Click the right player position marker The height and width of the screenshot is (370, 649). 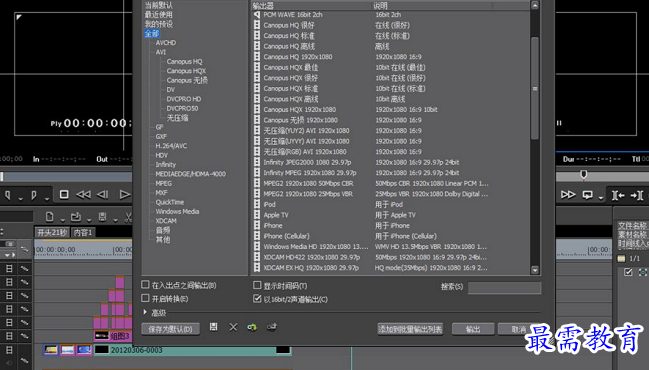pyautogui.click(x=584, y=174)
